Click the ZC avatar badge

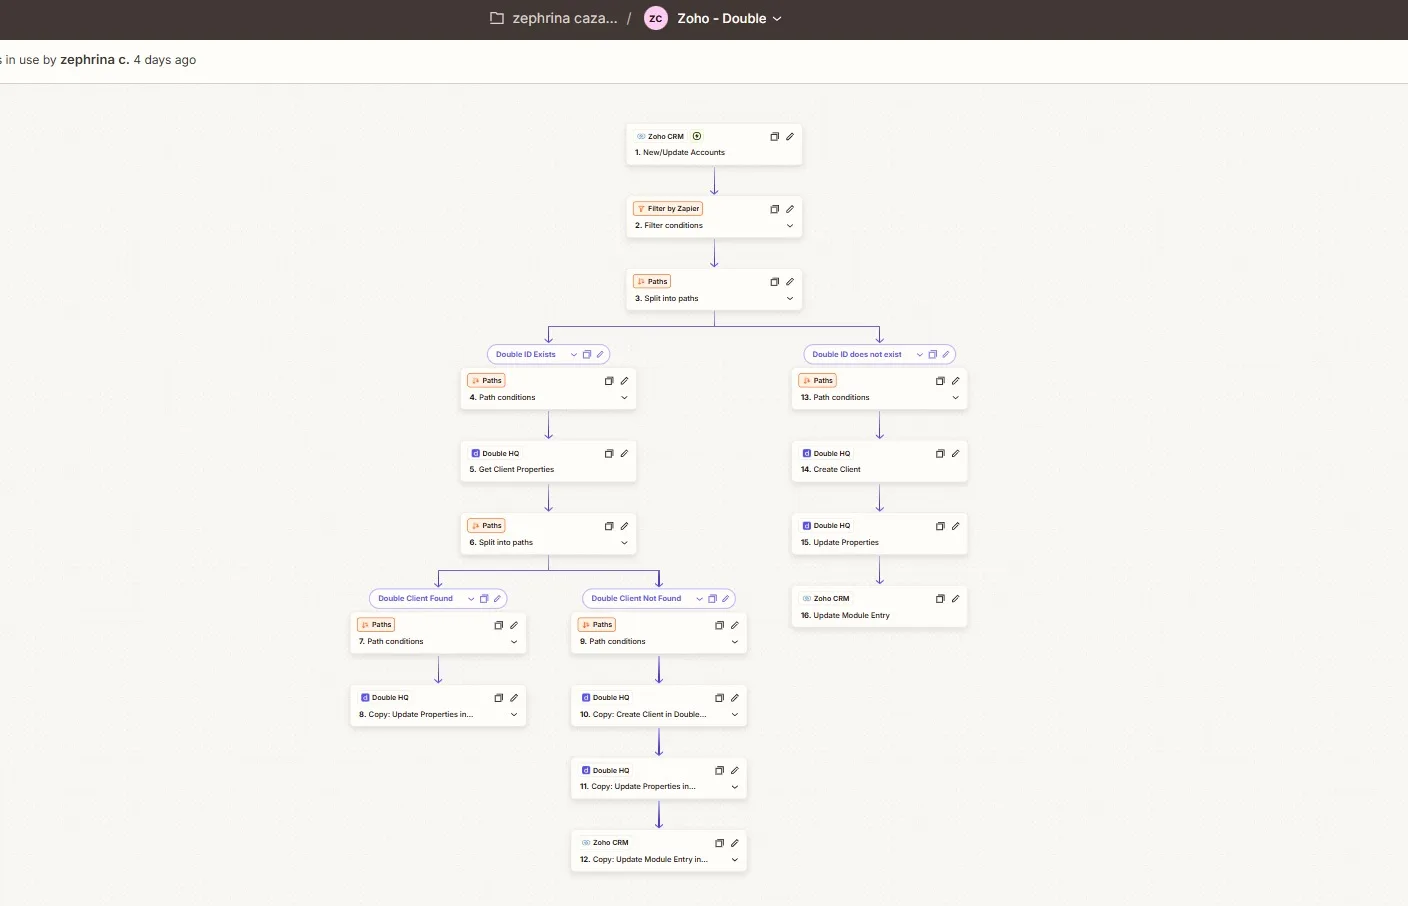656,18
